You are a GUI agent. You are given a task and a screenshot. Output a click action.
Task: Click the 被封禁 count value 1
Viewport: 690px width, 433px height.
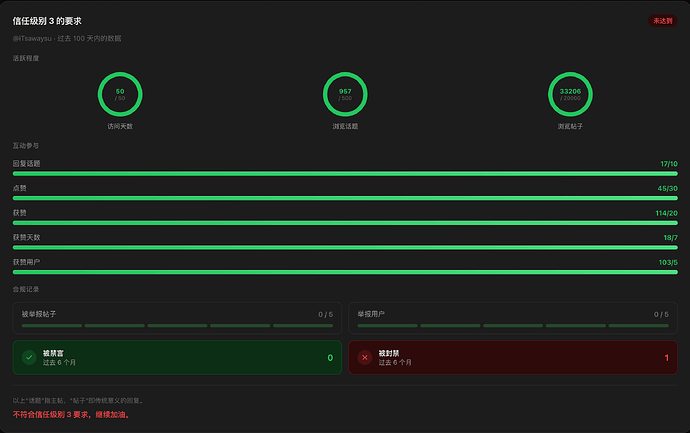point(666,358)
